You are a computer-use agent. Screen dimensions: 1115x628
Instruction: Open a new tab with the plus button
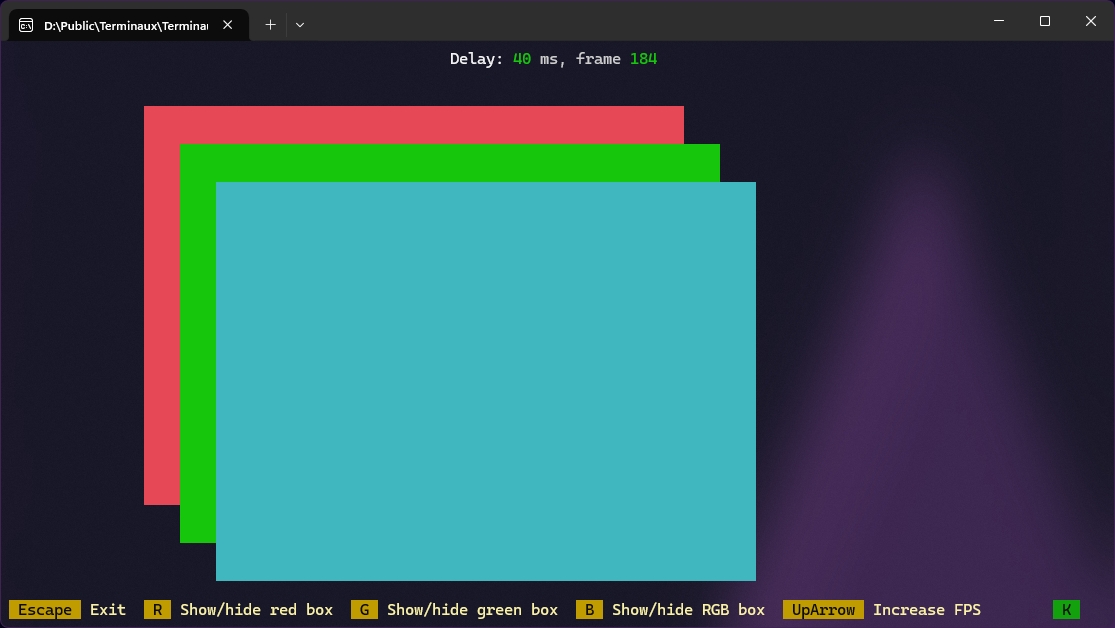click(270, 25)
